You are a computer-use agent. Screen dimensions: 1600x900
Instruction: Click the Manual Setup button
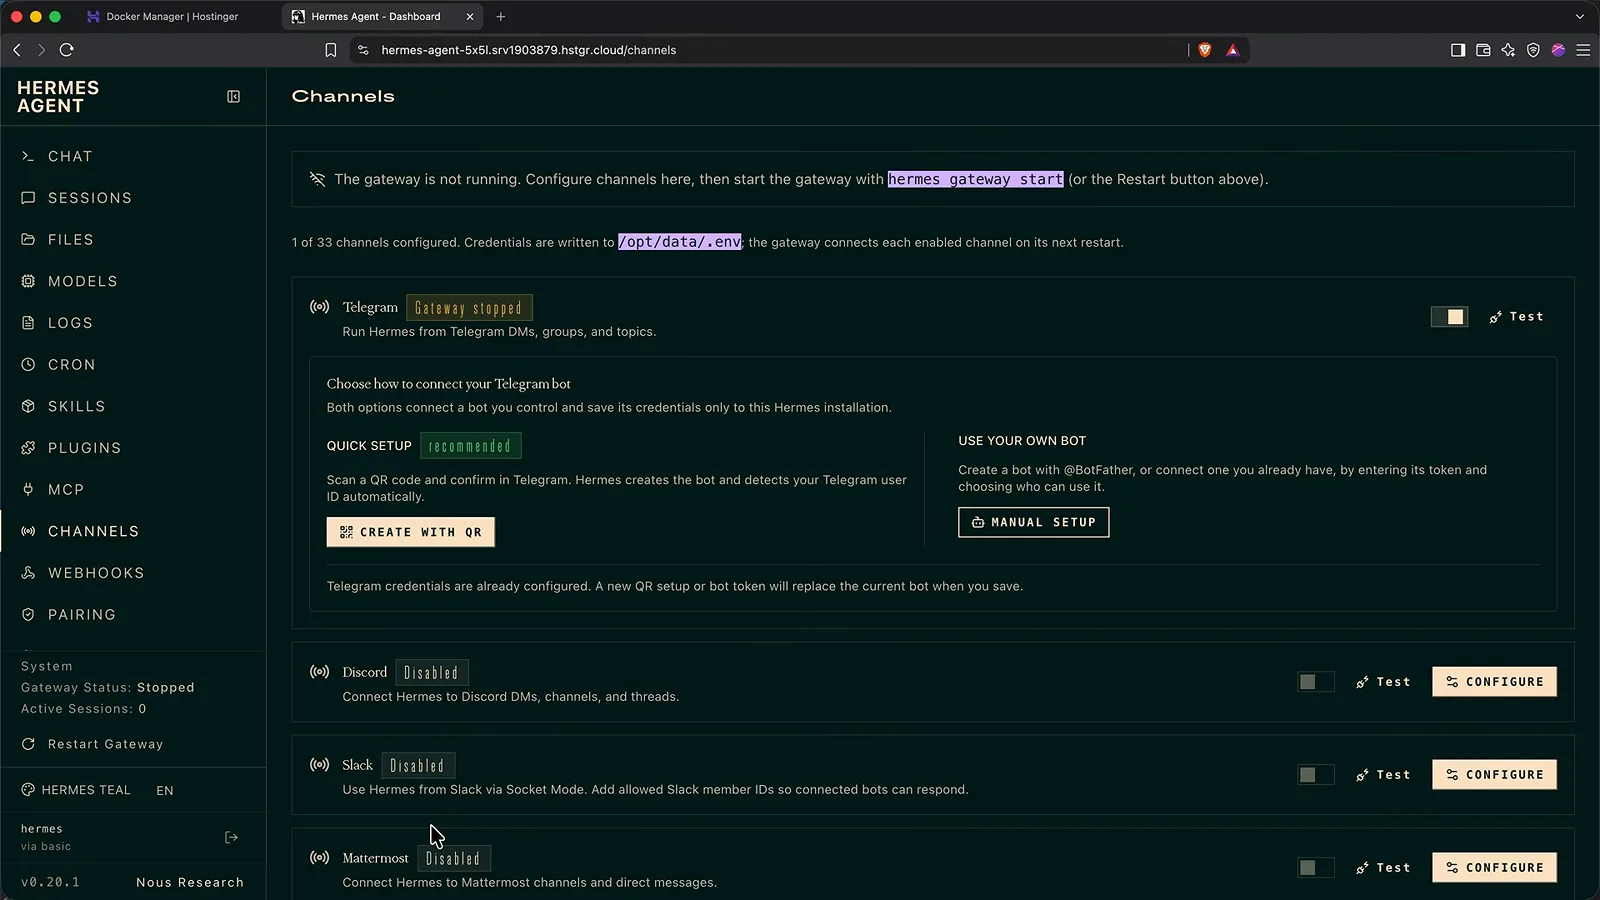pos(1034,522)
